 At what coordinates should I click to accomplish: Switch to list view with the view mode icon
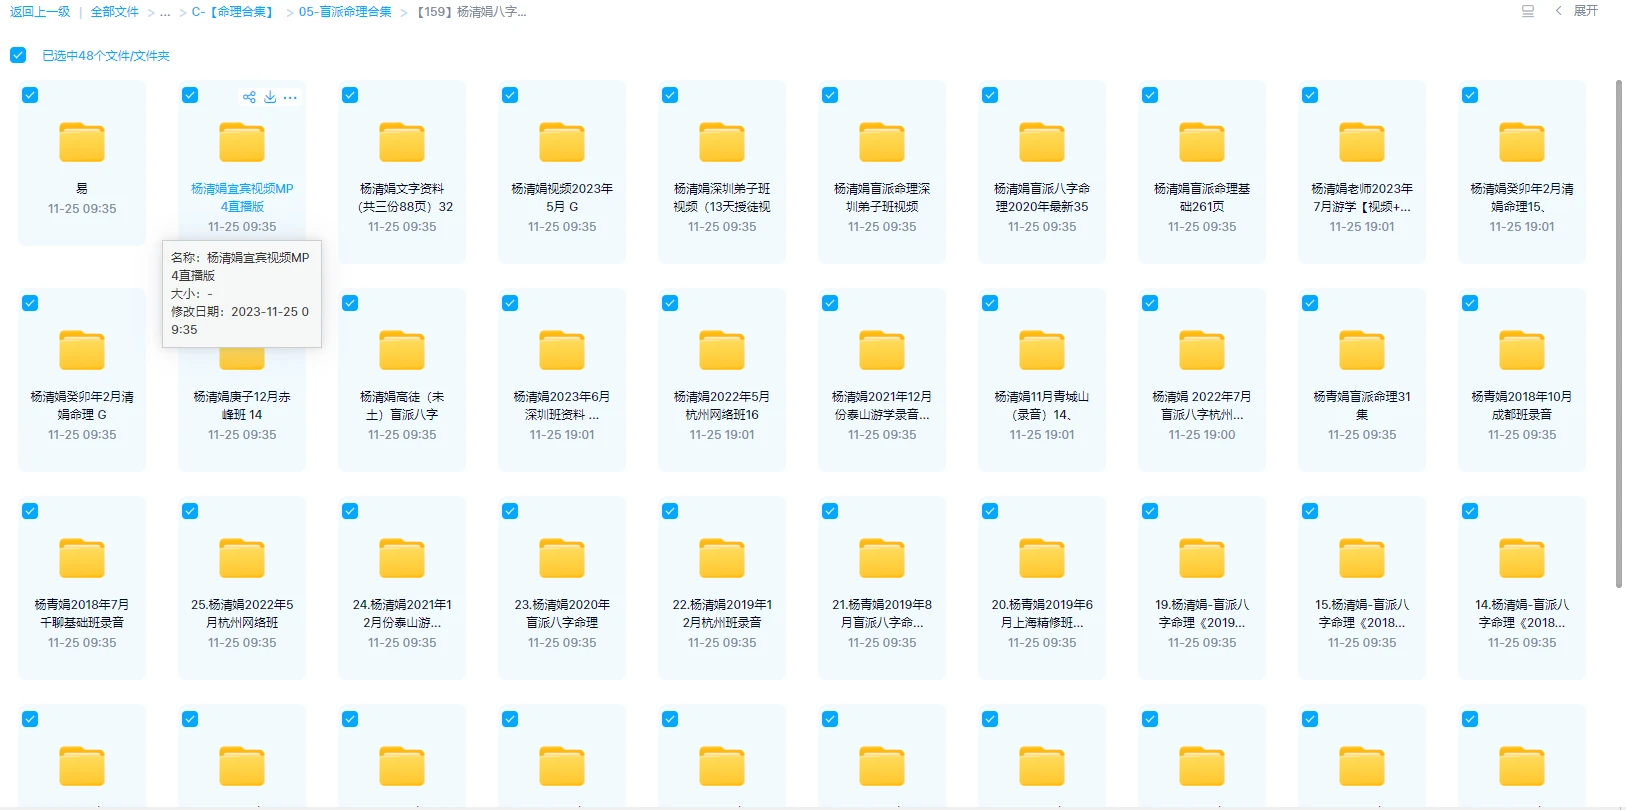click(1528, 11)
